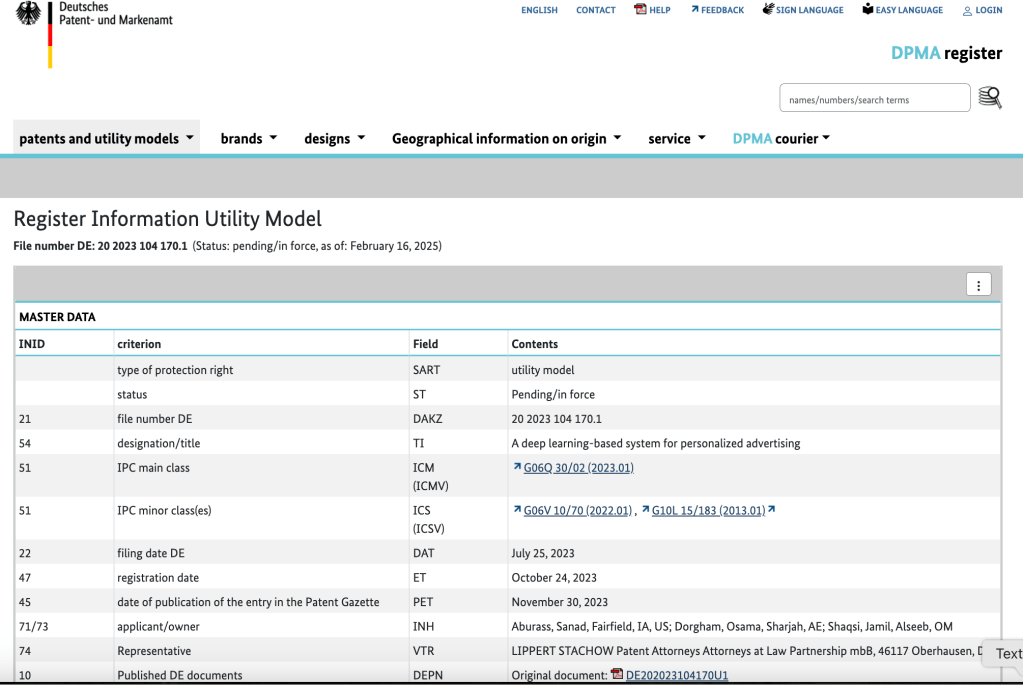Click the names/numbers search field
Image resolution: width=1023 pixels, height=685 pixels.
(874, 99)
